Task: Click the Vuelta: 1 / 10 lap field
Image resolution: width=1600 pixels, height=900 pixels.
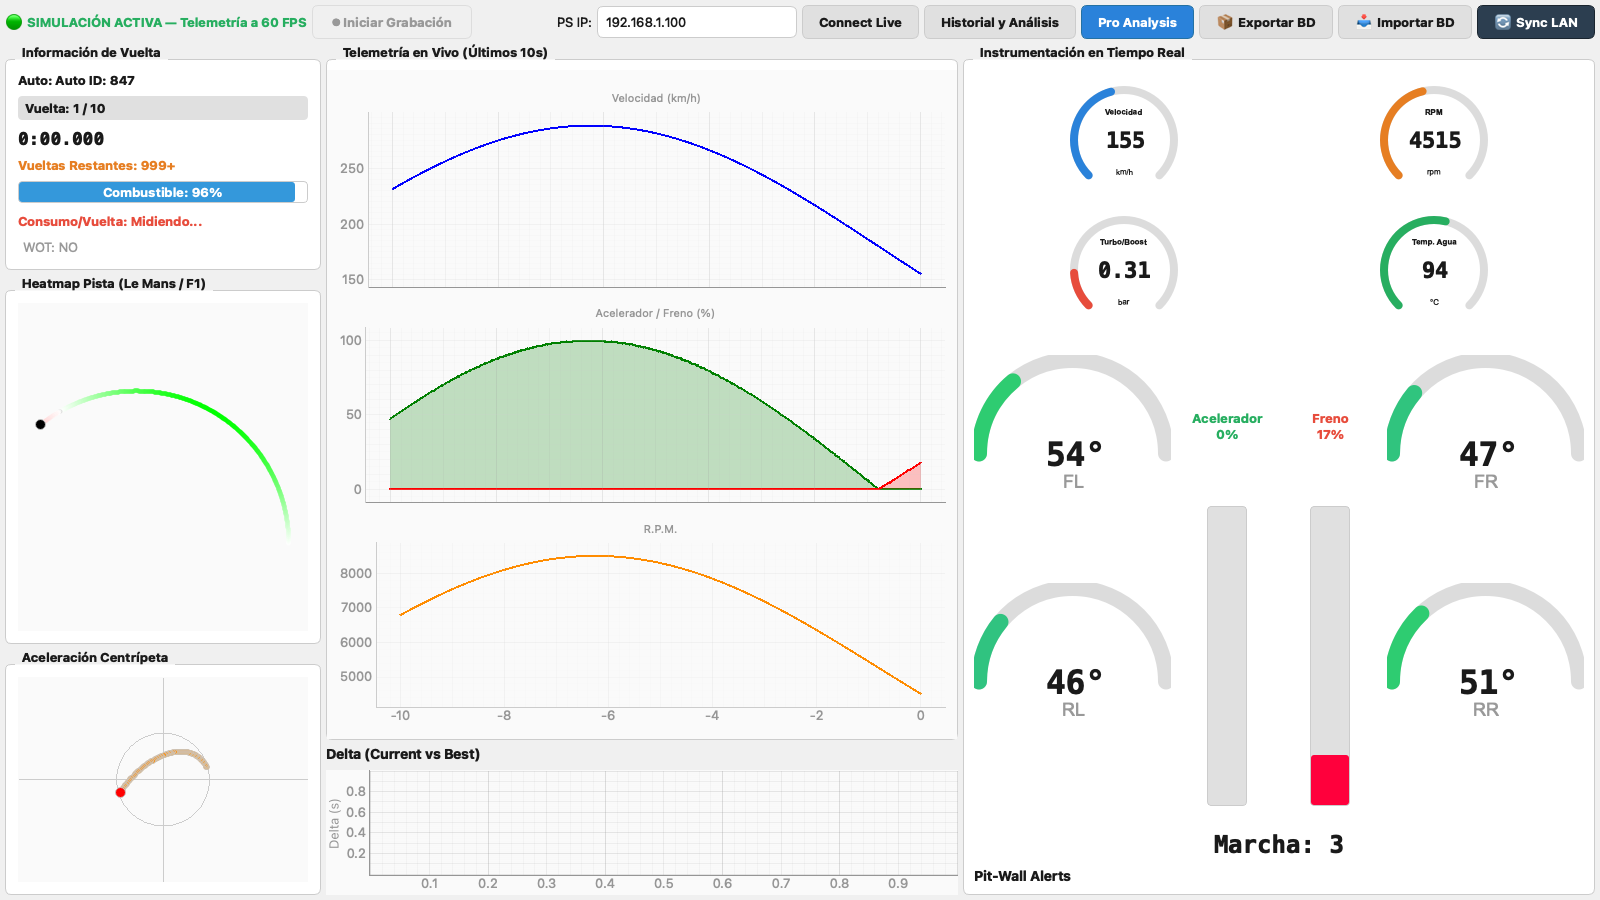Action: (x=163, y=108)
